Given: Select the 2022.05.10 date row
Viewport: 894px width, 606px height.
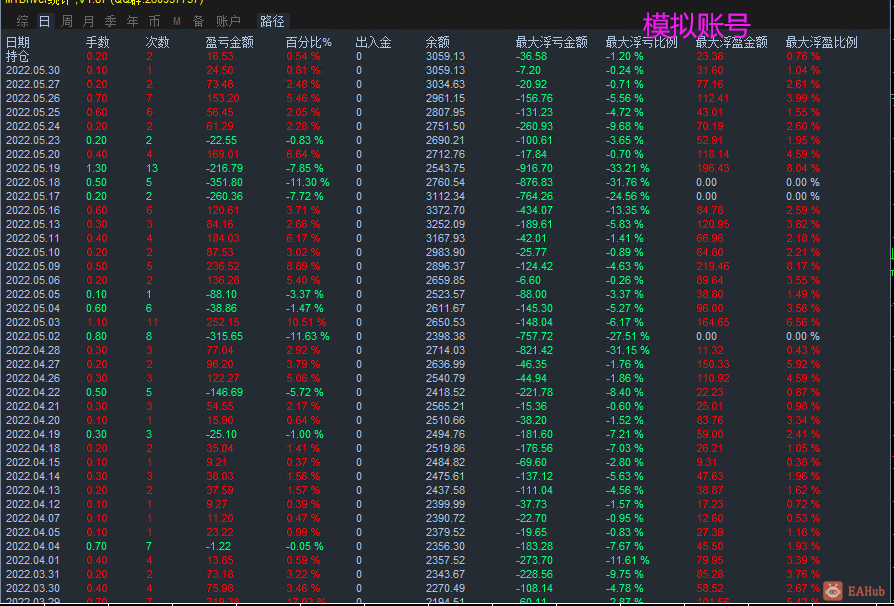Looking at the screenshot, I should pyautogui.click(x=32, y=252).
